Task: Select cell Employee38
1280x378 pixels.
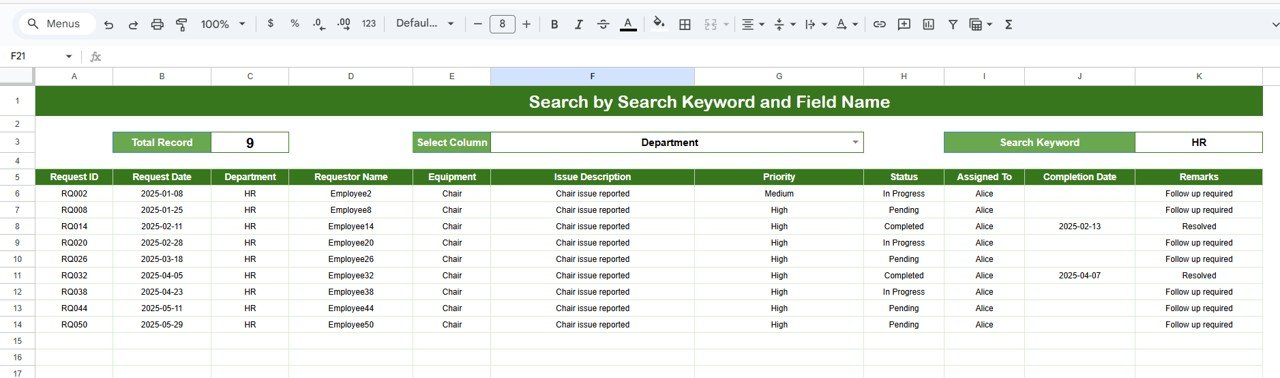Action: 350,292
